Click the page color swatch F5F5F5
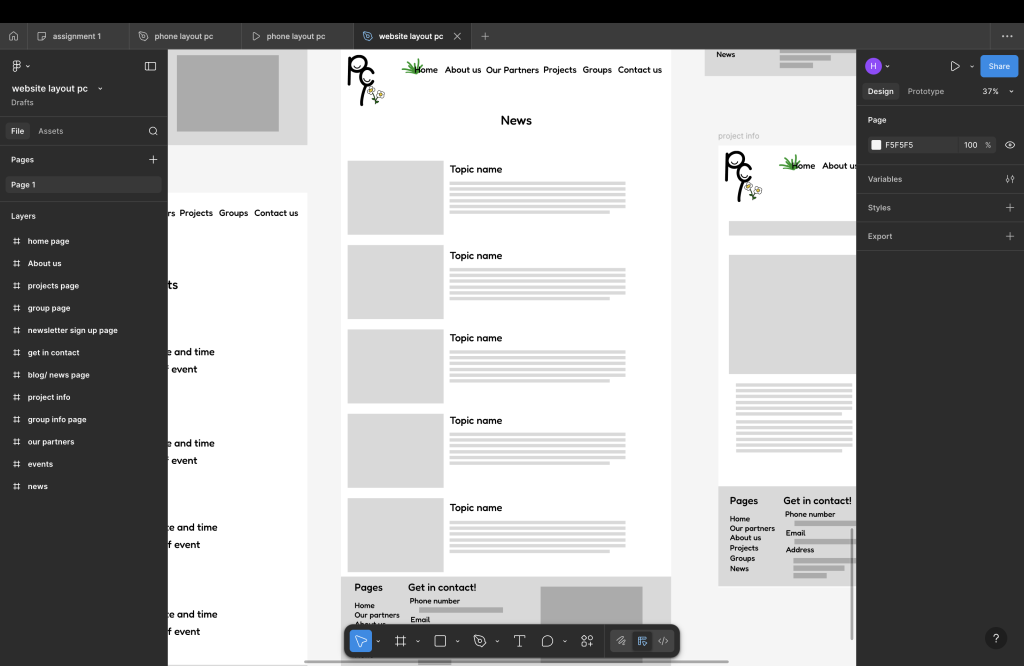1024x666 pixels. [876, 145]
